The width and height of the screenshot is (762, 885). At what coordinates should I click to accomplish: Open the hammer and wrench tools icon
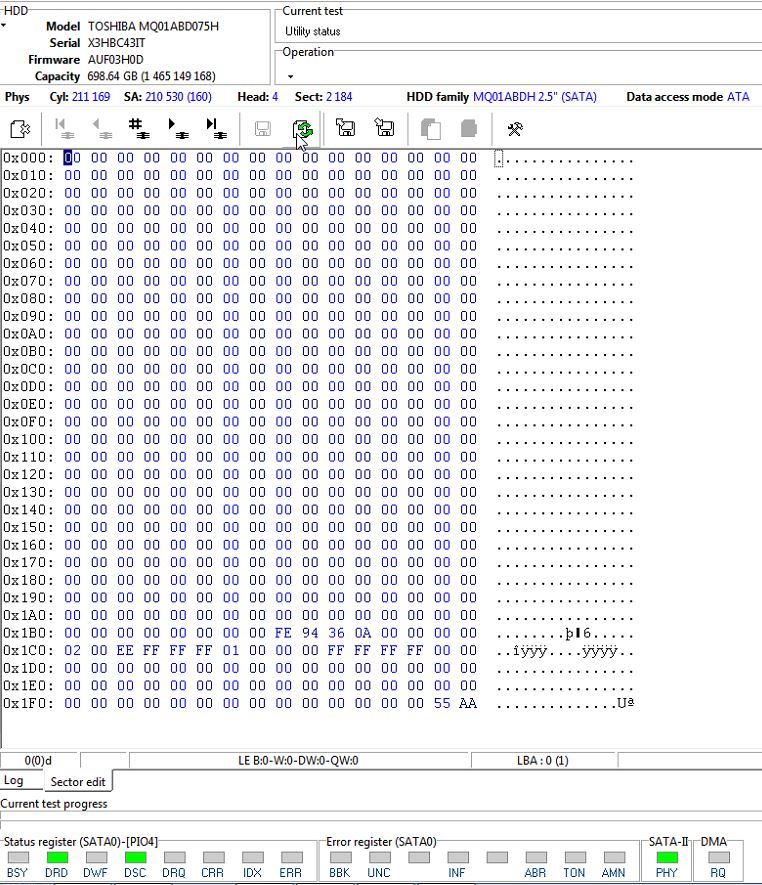tap(515, 129)
